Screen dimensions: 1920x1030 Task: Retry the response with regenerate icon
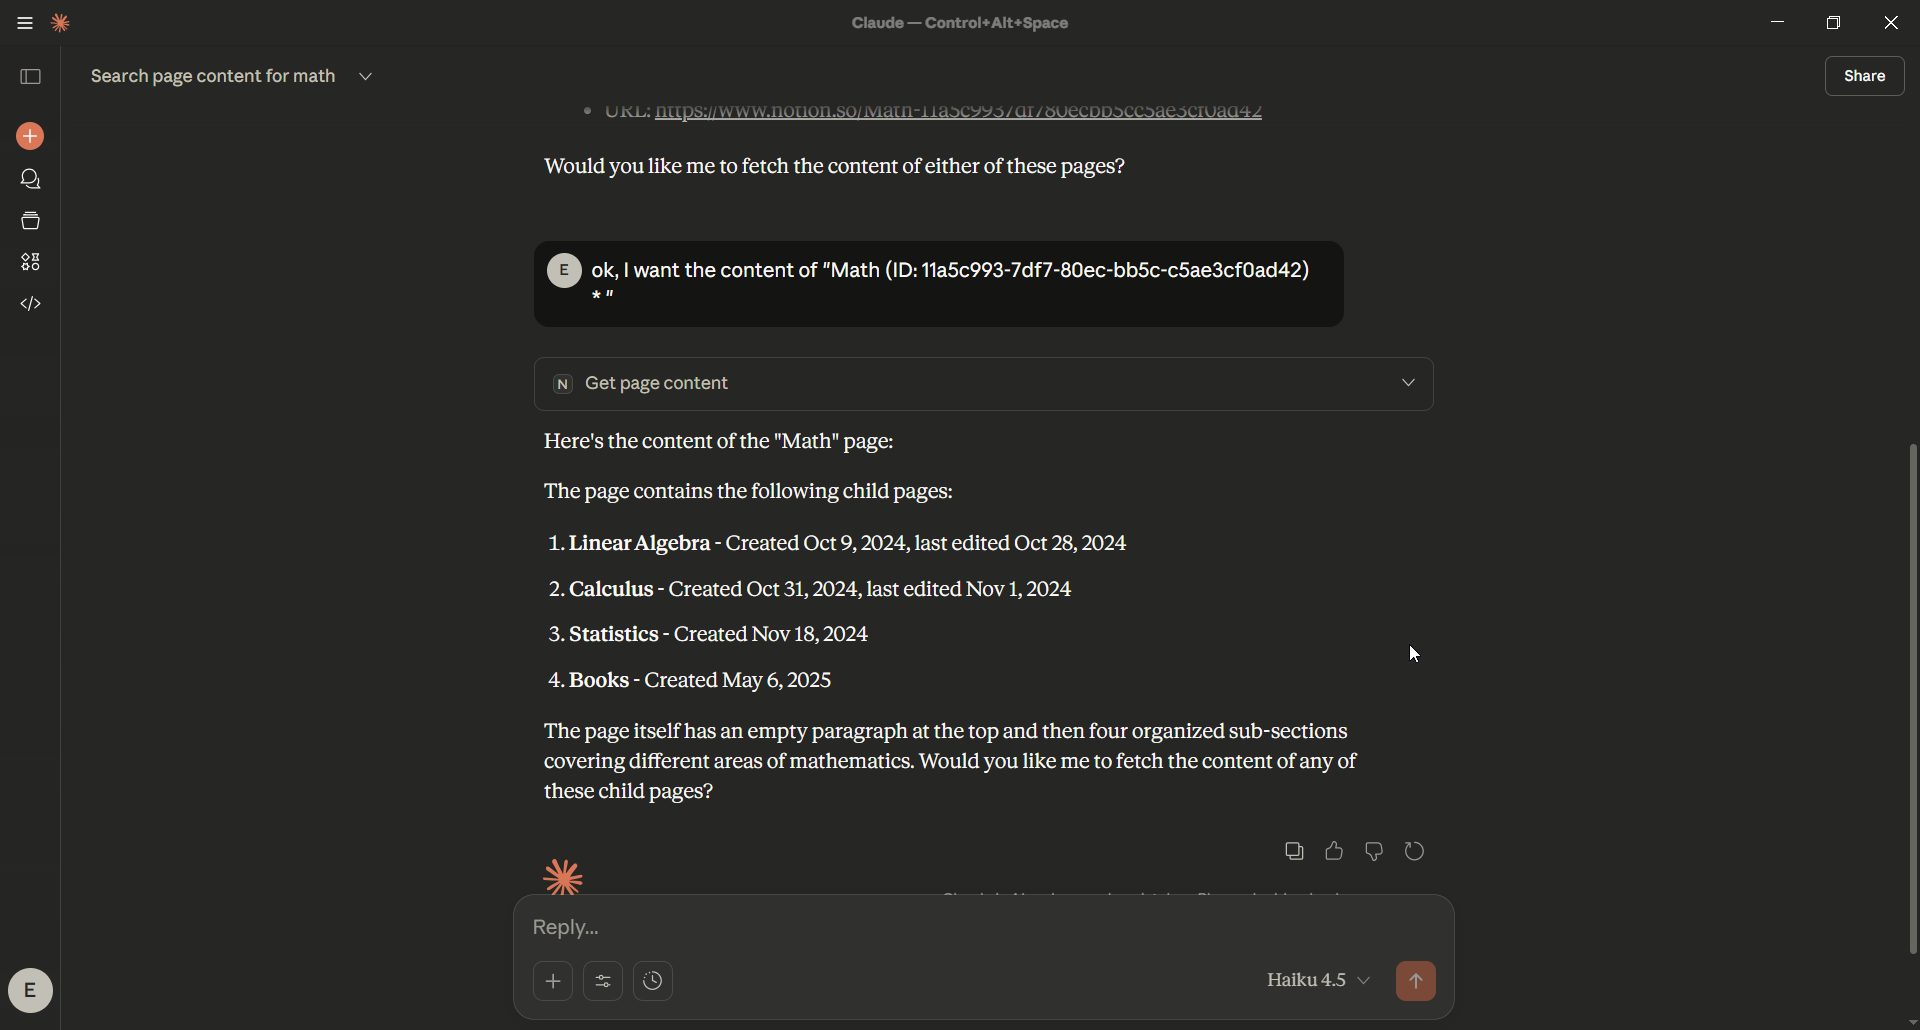[1414, 851]
